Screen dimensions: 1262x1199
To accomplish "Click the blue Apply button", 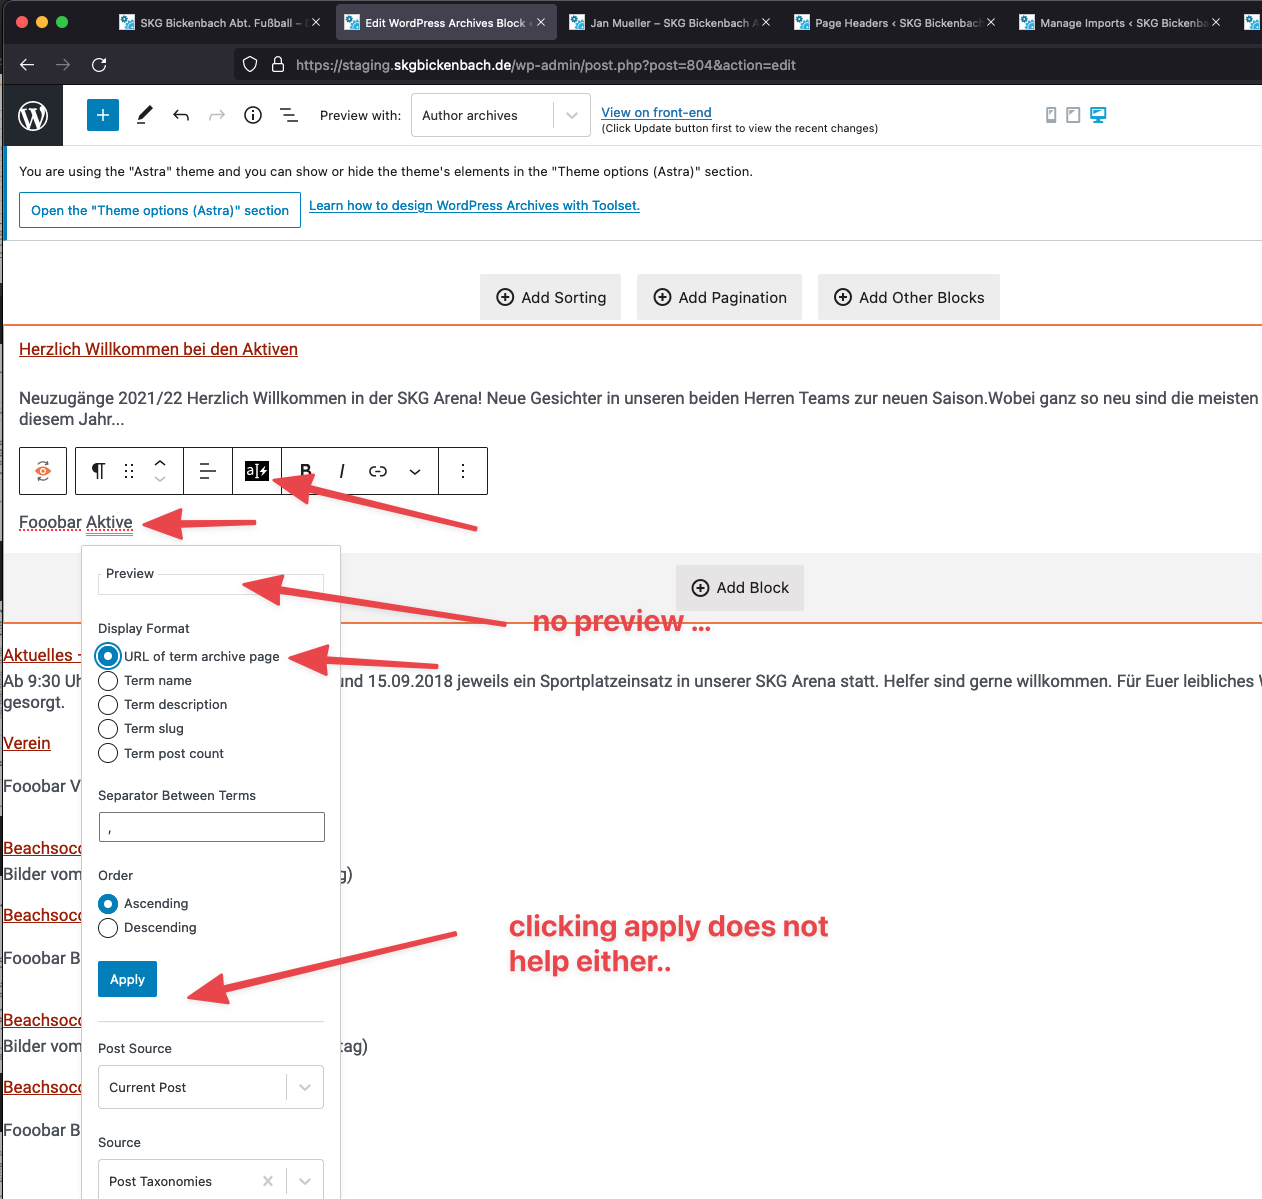I will [127, 979].
